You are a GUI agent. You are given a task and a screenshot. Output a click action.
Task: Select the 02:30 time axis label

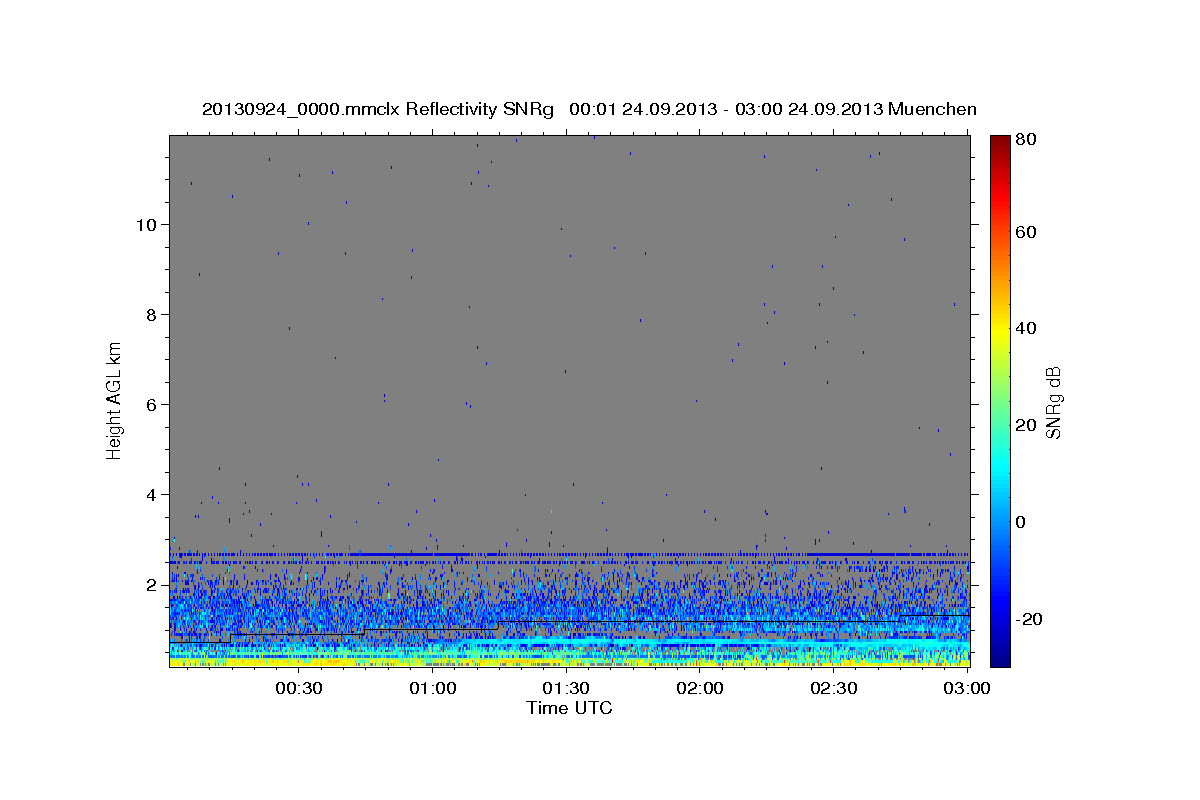point(833,688)
